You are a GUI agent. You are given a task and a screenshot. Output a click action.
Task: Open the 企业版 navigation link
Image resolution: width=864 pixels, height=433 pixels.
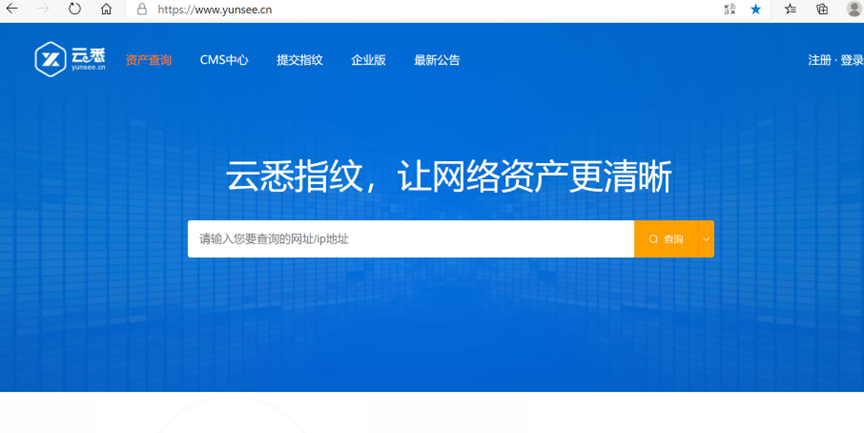click(x=368, y=60)
